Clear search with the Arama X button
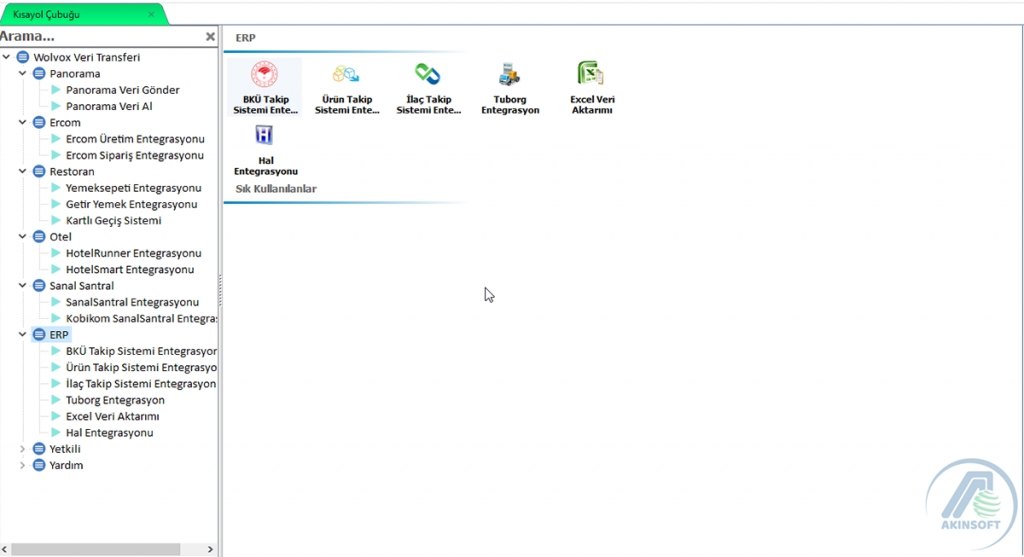Viewport: 1024px width, 557px height. (210, 37)
